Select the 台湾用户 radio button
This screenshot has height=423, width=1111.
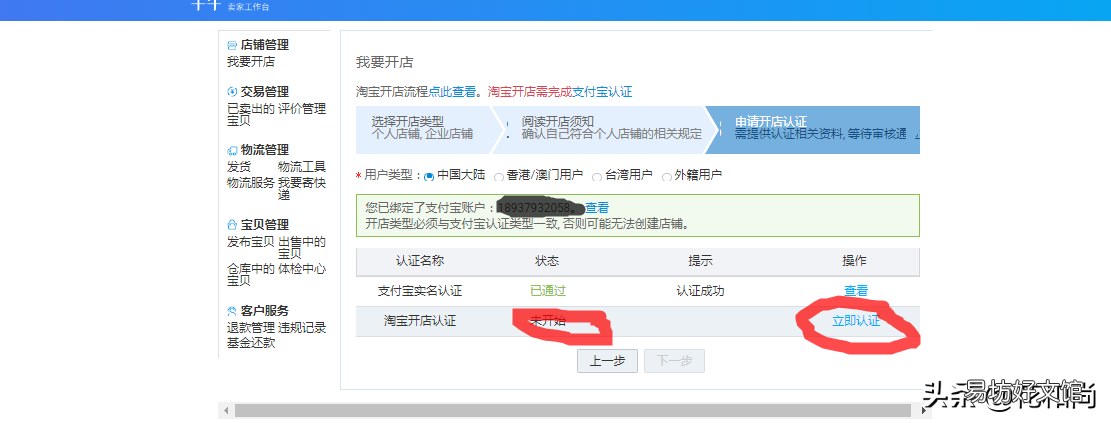pyautogui.click(x=597, y=177)
